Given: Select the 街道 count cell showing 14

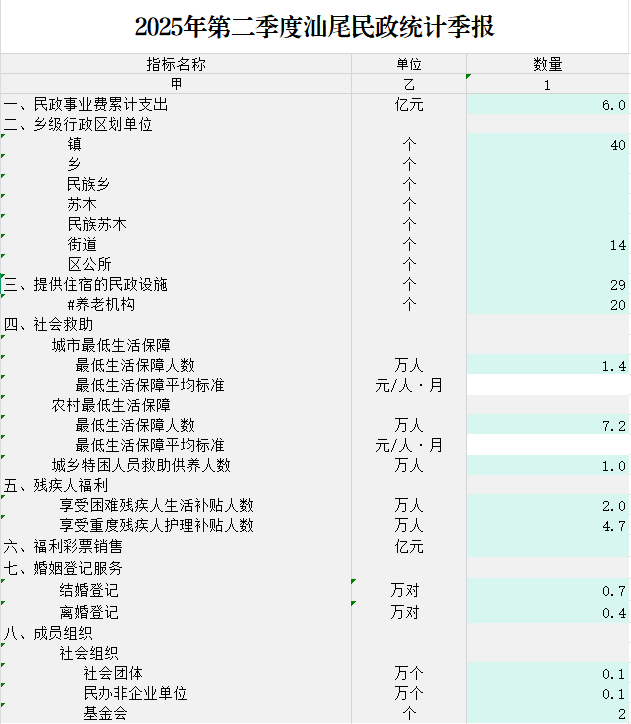Looking at the screenshot, I should pos(547,245).
